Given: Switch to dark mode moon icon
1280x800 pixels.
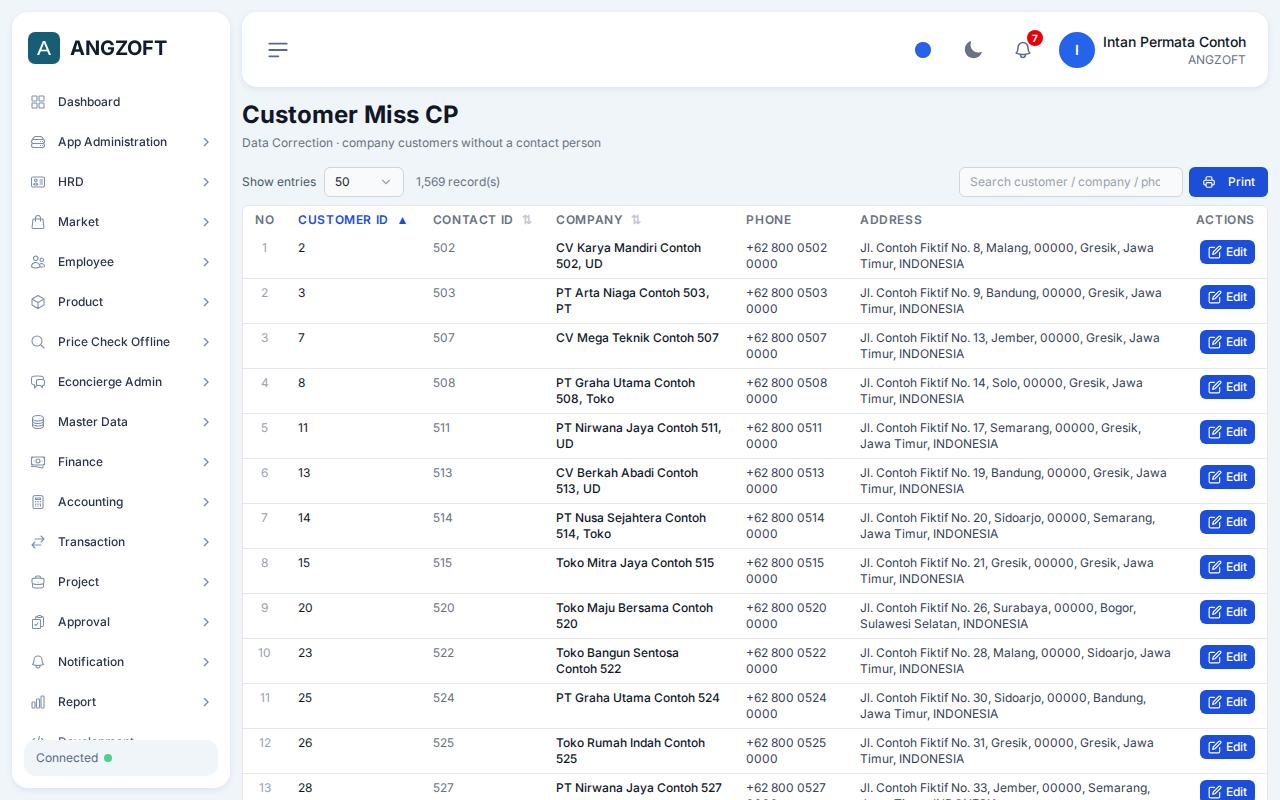Looking at the screenshot, I should [973, 50].
